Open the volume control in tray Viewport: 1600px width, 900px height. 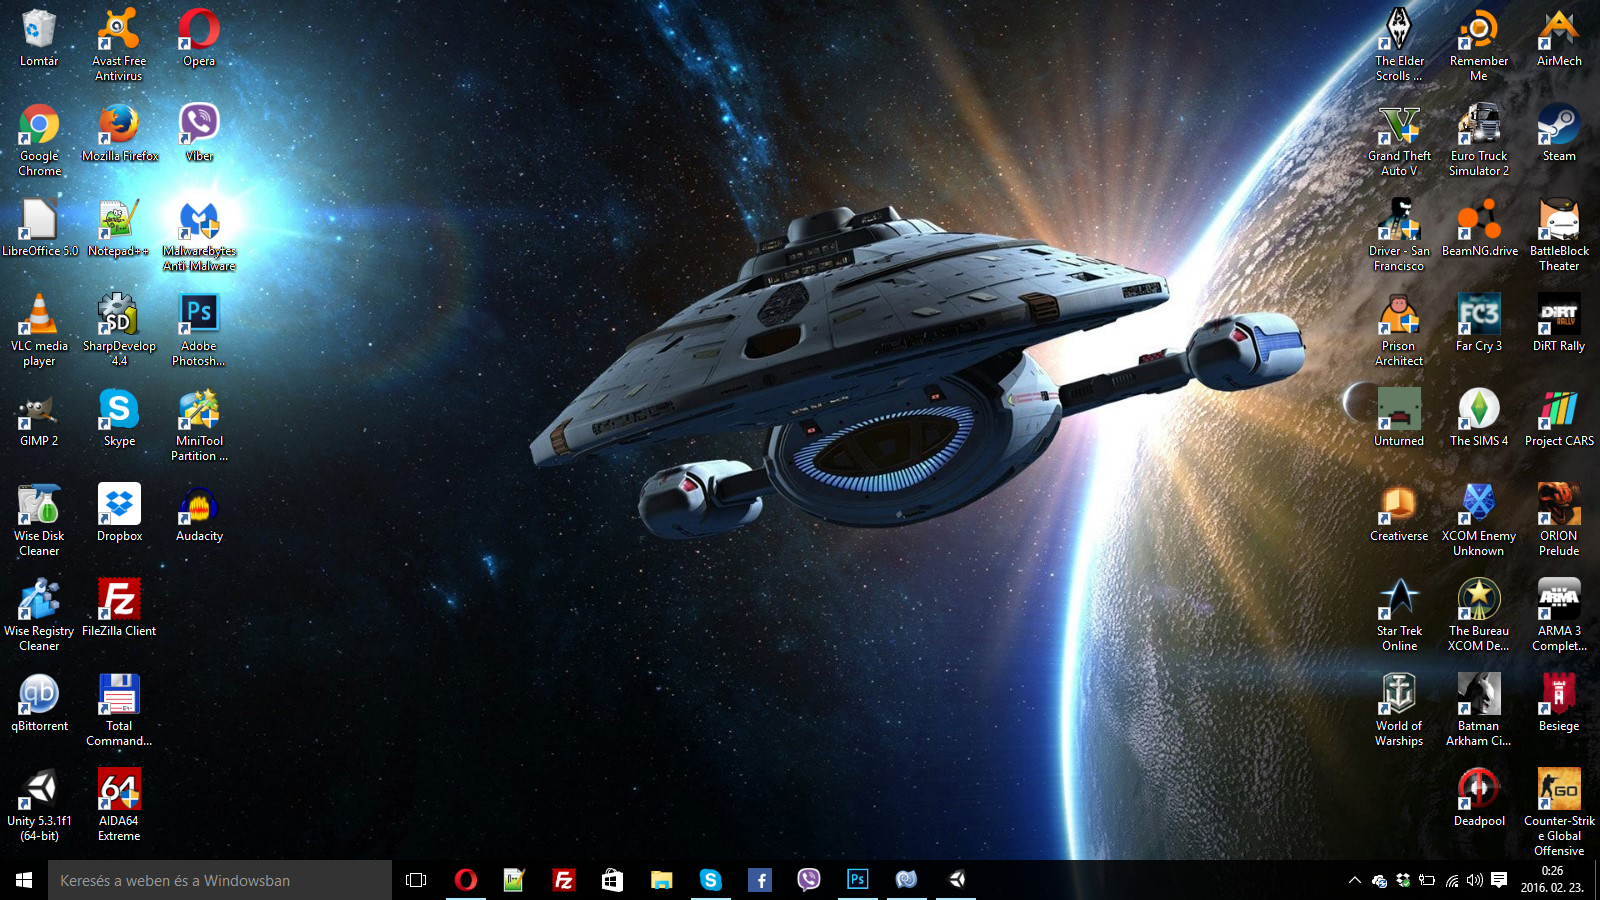pos(1474,880)
